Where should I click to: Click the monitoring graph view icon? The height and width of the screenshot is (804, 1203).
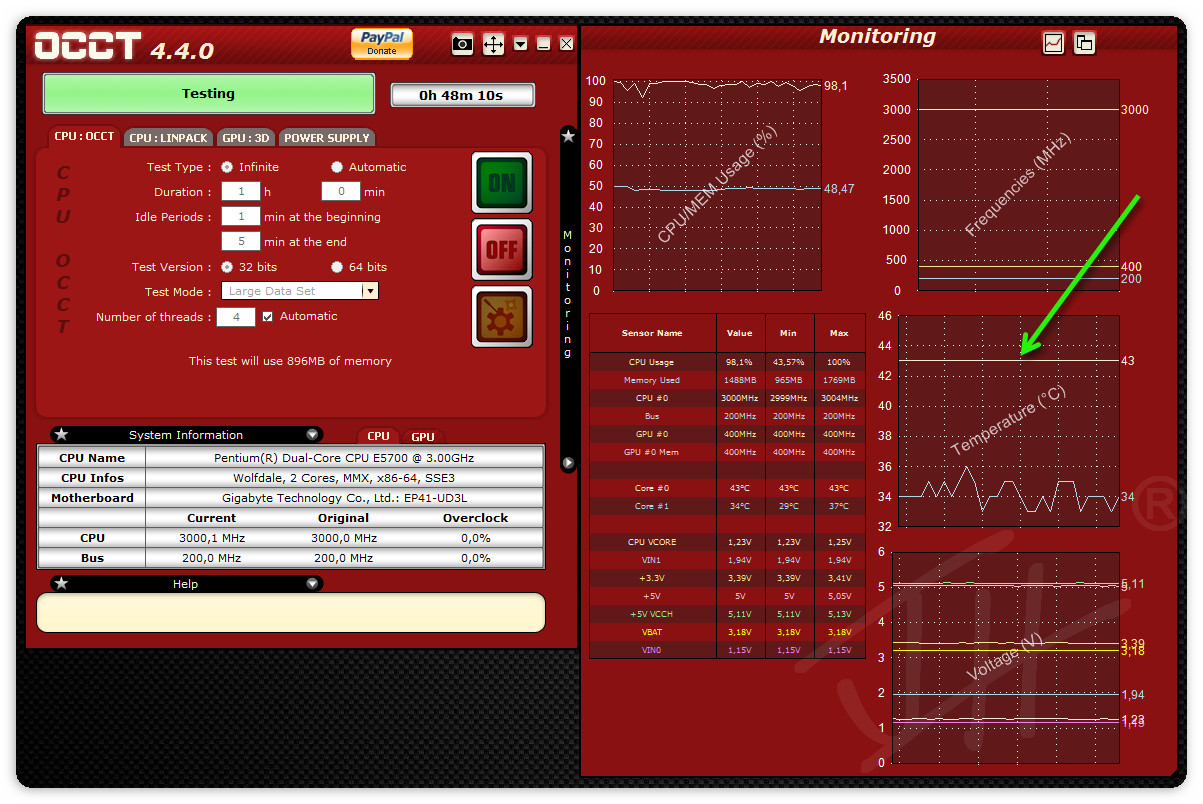point(1053,43)
